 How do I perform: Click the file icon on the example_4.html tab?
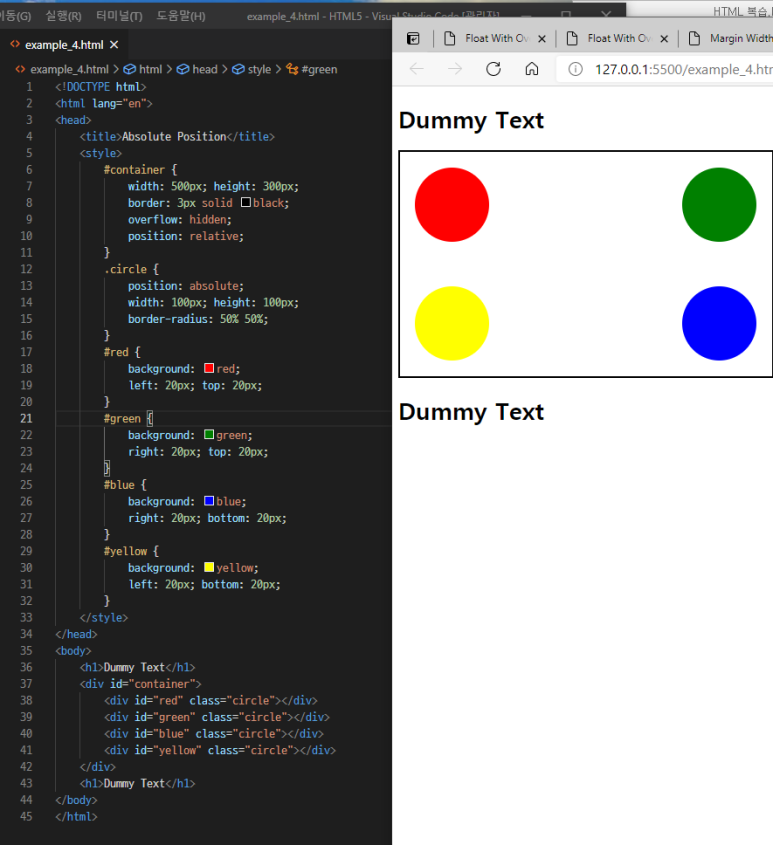pyautogui.click(x=15, y=45)
